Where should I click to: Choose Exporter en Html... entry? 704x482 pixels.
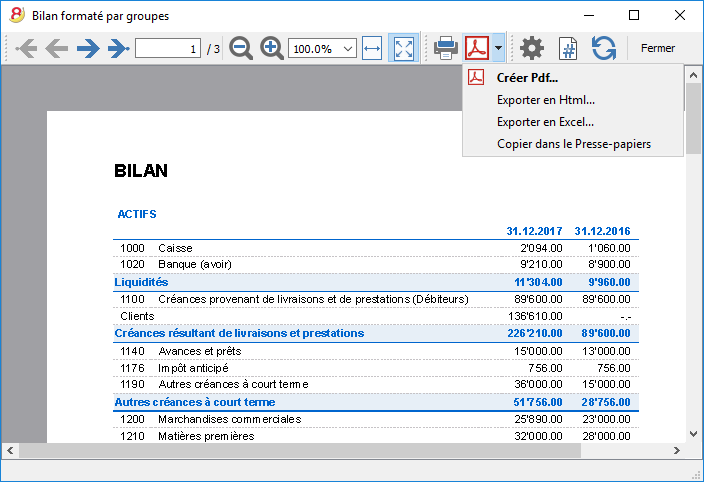pos(573,100)
